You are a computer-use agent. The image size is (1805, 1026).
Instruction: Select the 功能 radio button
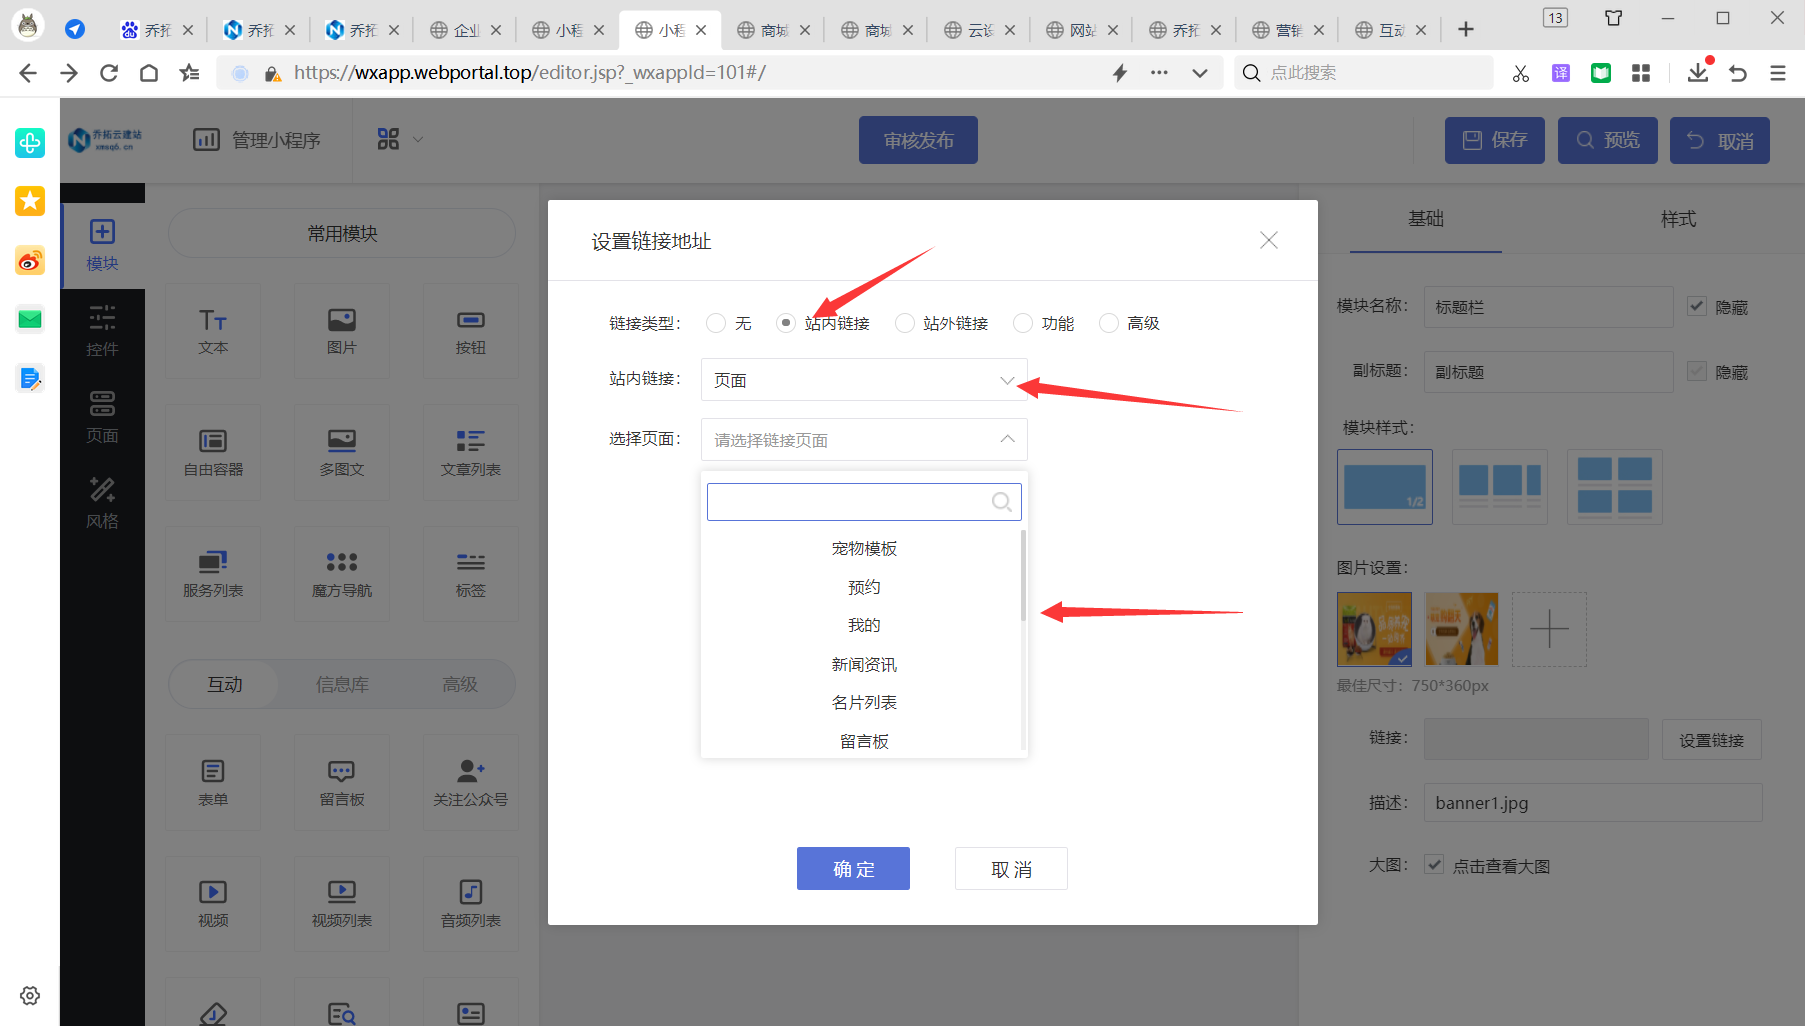[x=1023, y=323]
